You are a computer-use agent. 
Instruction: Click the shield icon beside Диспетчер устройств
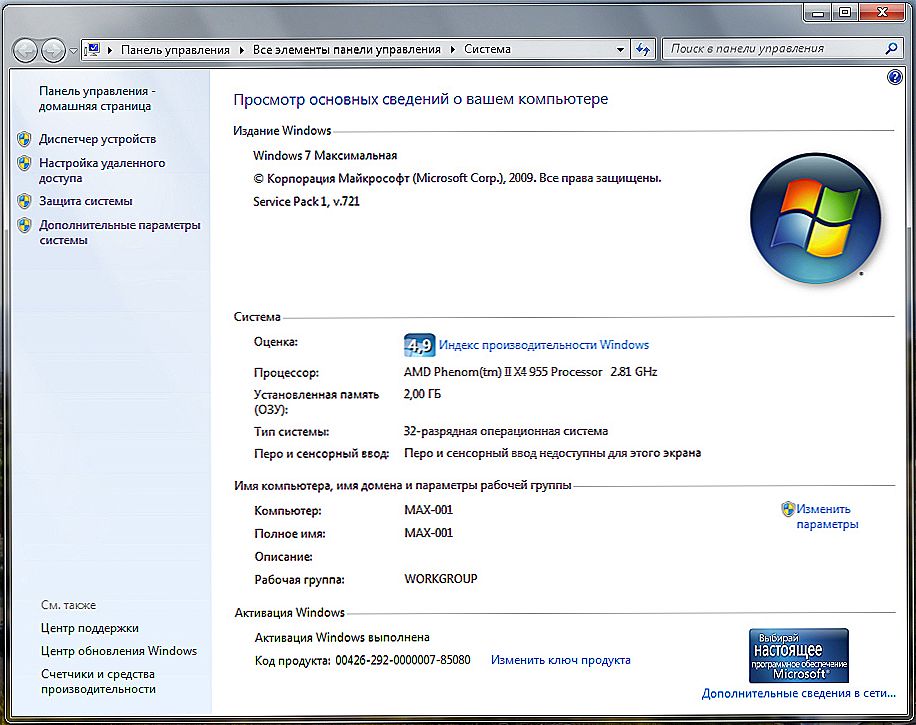click(25, 139)
